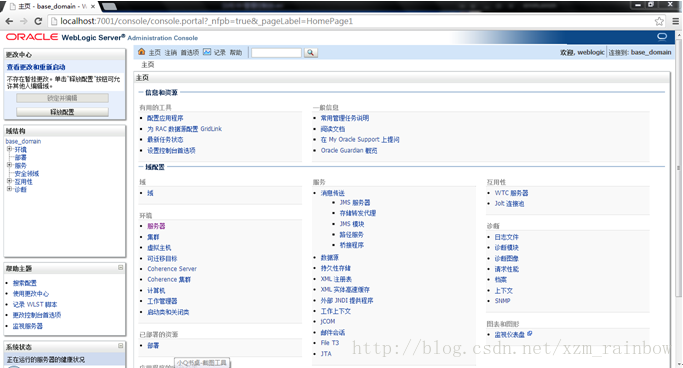Open the 设置控制台首选项 link
The image size is (683, 368).
click(171, 150)
